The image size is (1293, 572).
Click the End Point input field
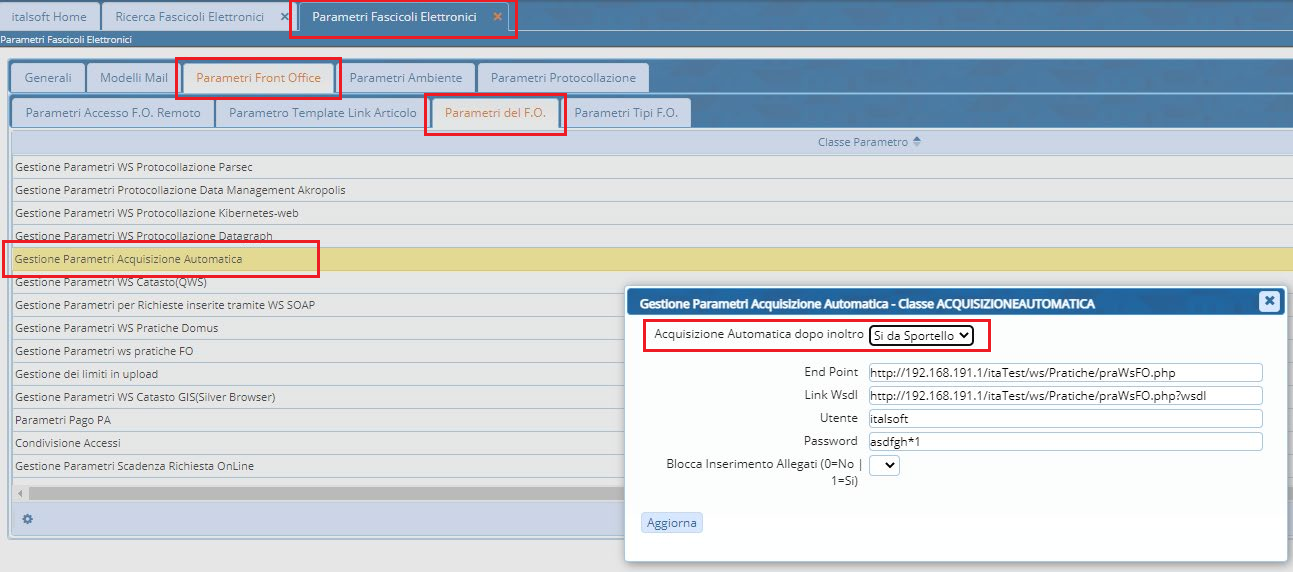[x=1065, y=373]
